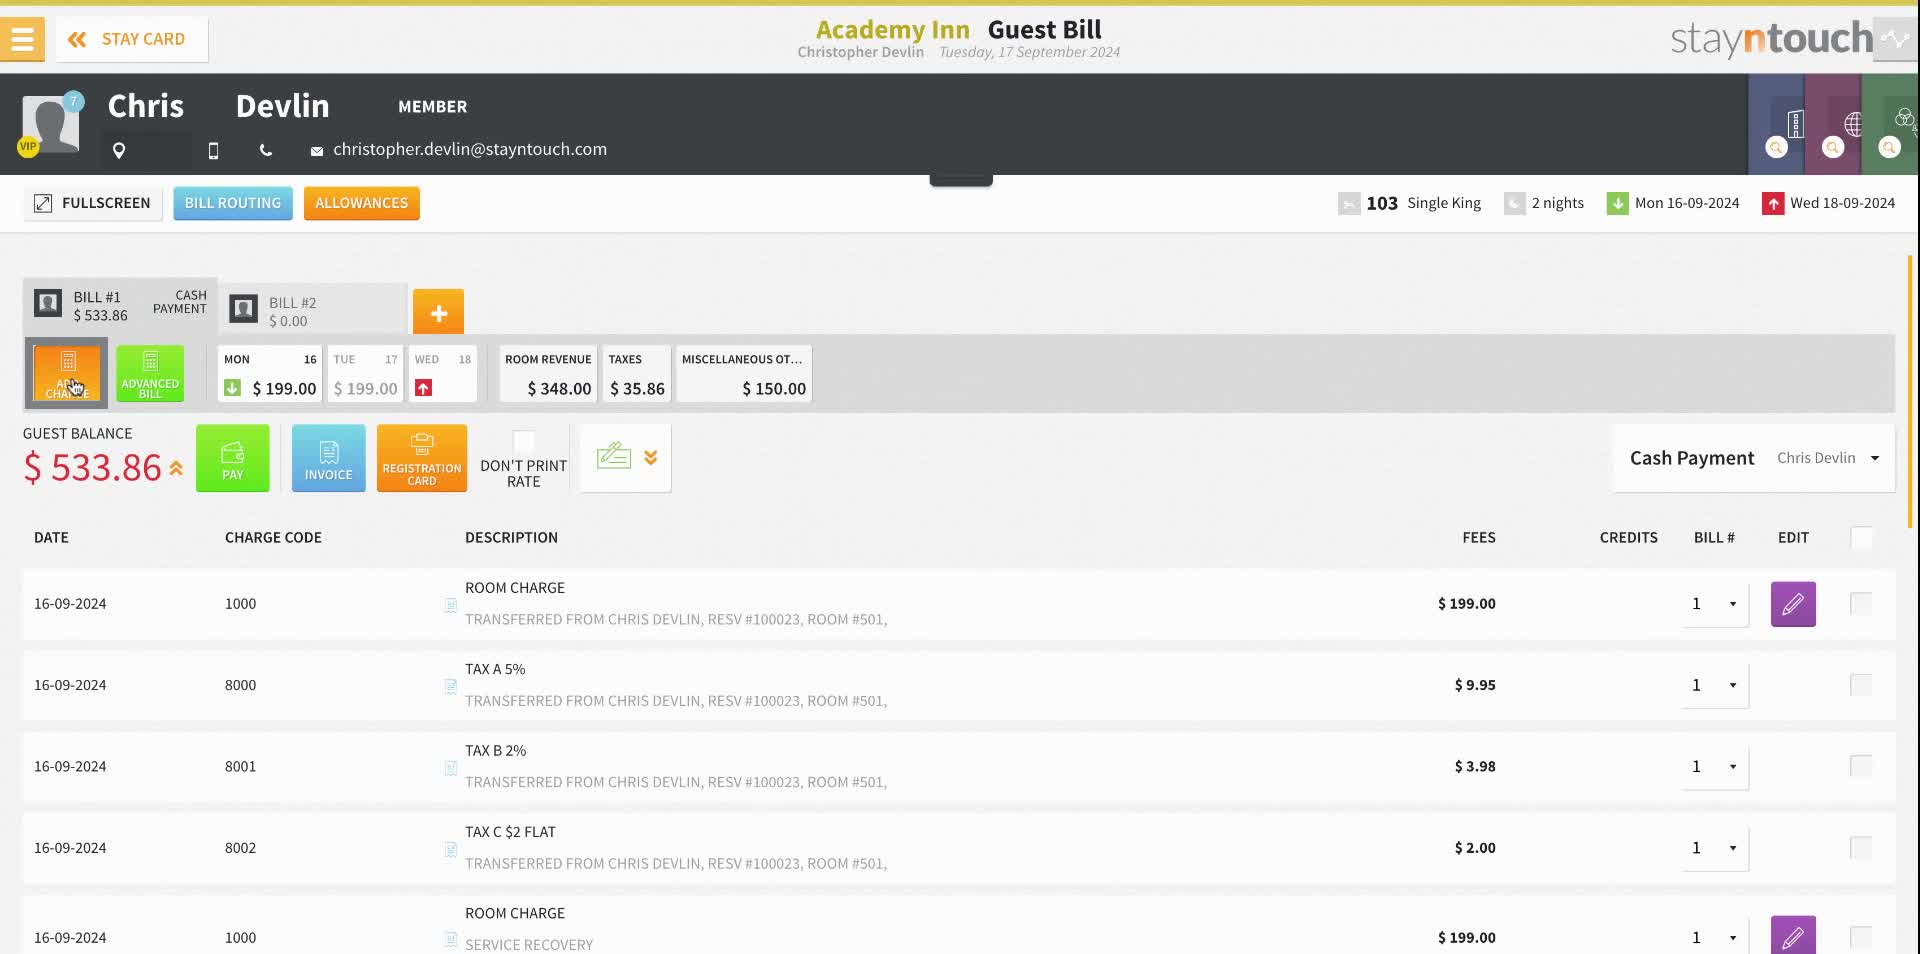Open details icon for Tax C $2 Flat
1920x954 pixels.
coord(450,849)
